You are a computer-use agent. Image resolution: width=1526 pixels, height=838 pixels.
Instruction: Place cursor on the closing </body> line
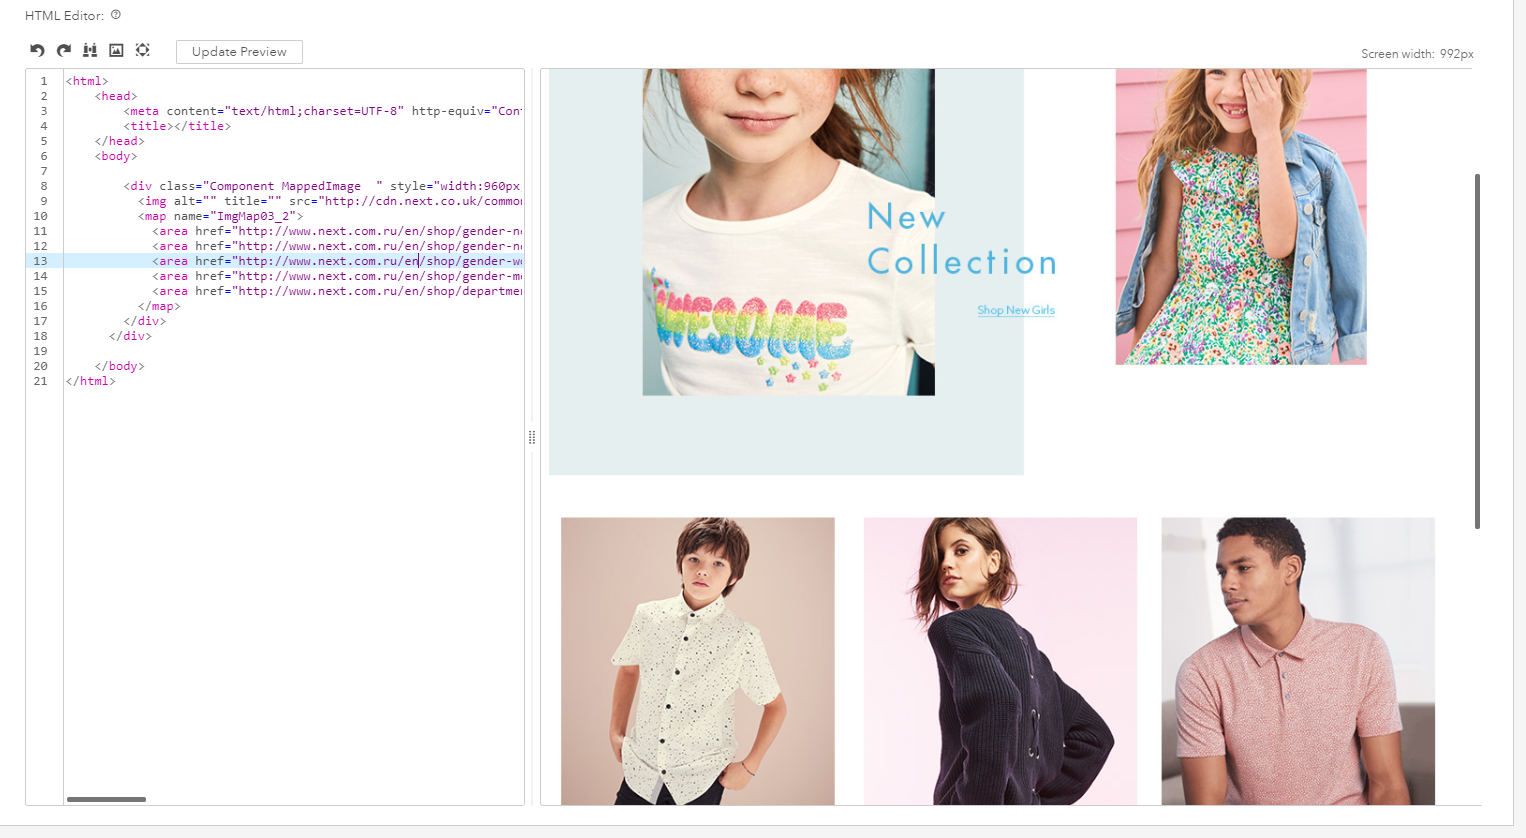tap(120, 366)
